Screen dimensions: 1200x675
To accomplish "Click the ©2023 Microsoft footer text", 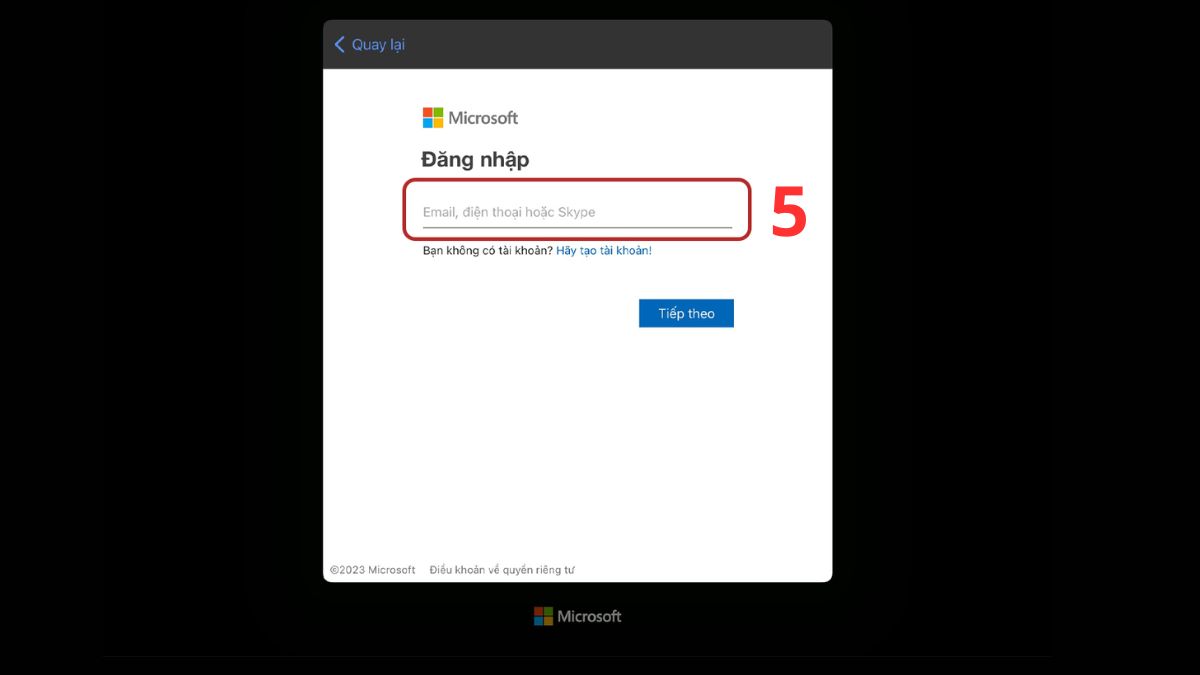I will click(372, 570).
